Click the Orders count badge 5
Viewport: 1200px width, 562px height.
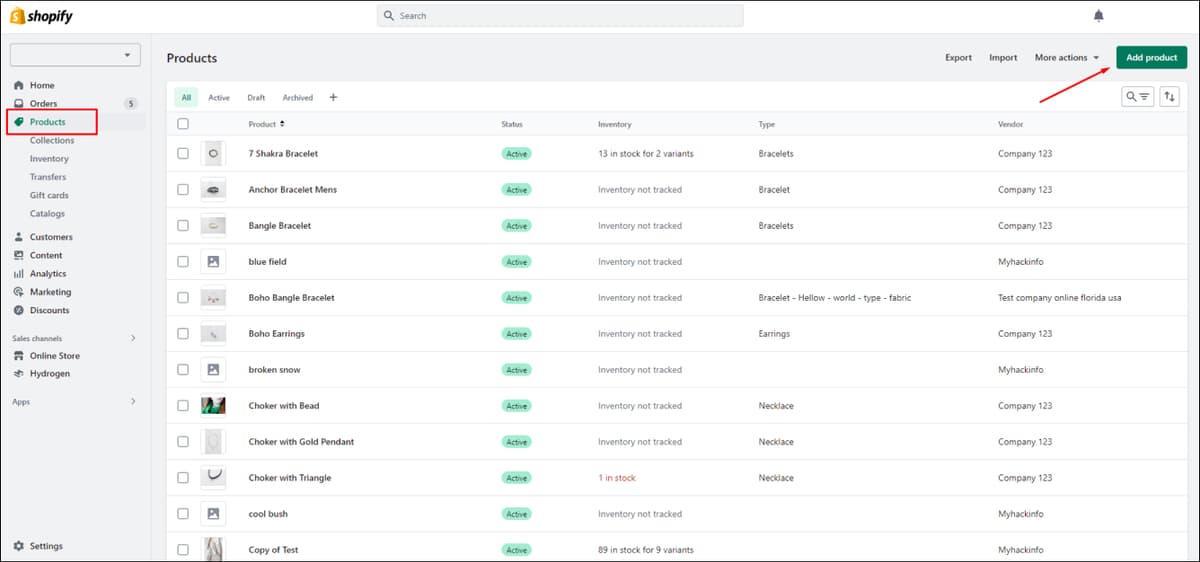coord(130,104)
